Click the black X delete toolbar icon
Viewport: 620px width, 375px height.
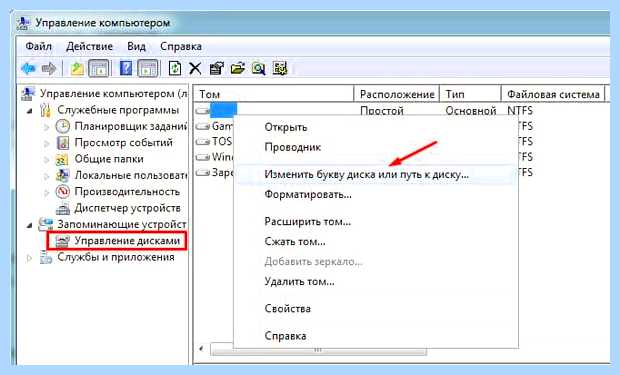(195, 68)
